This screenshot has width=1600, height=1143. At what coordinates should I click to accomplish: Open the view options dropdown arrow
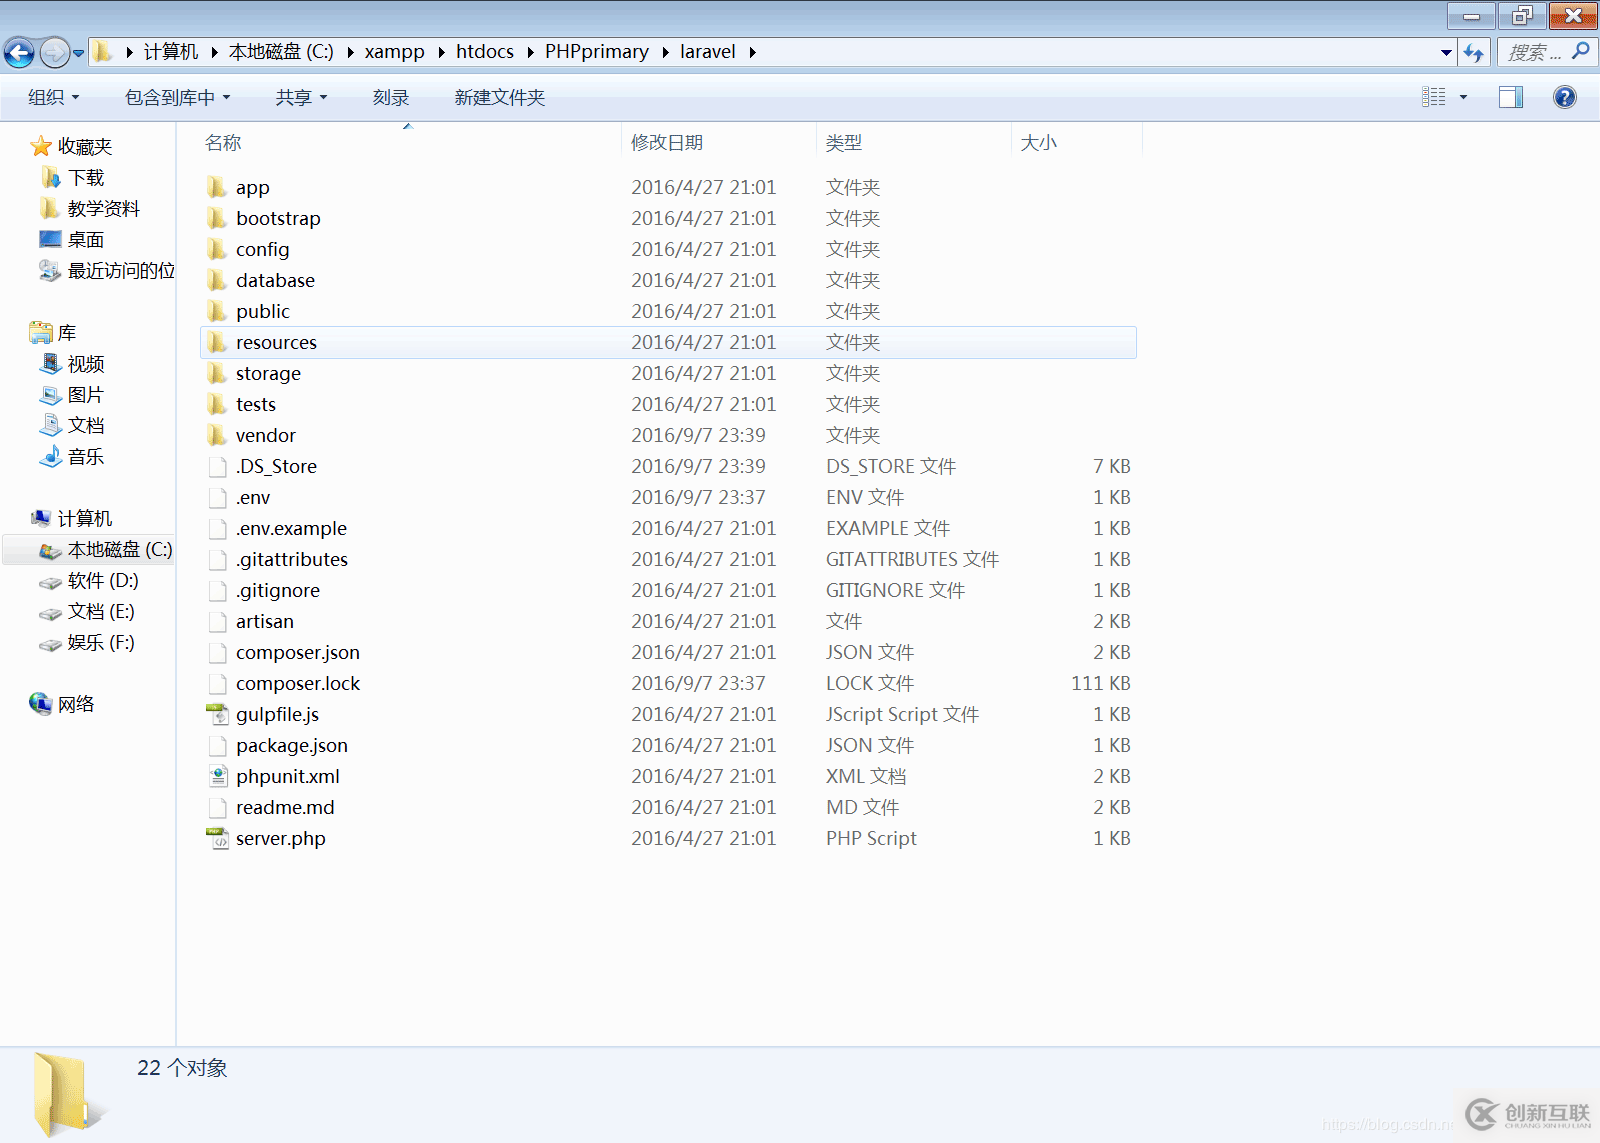coord(1463,97)
